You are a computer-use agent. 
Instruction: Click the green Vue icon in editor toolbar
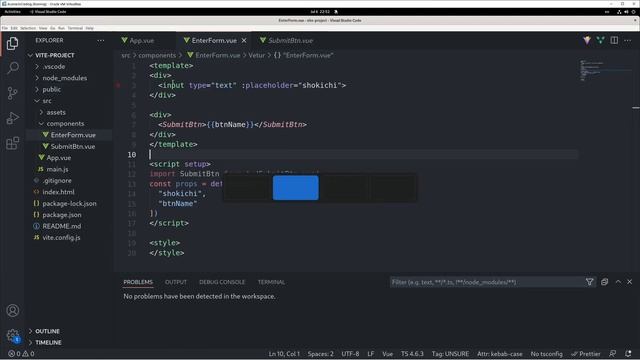[x=600, y=40]
